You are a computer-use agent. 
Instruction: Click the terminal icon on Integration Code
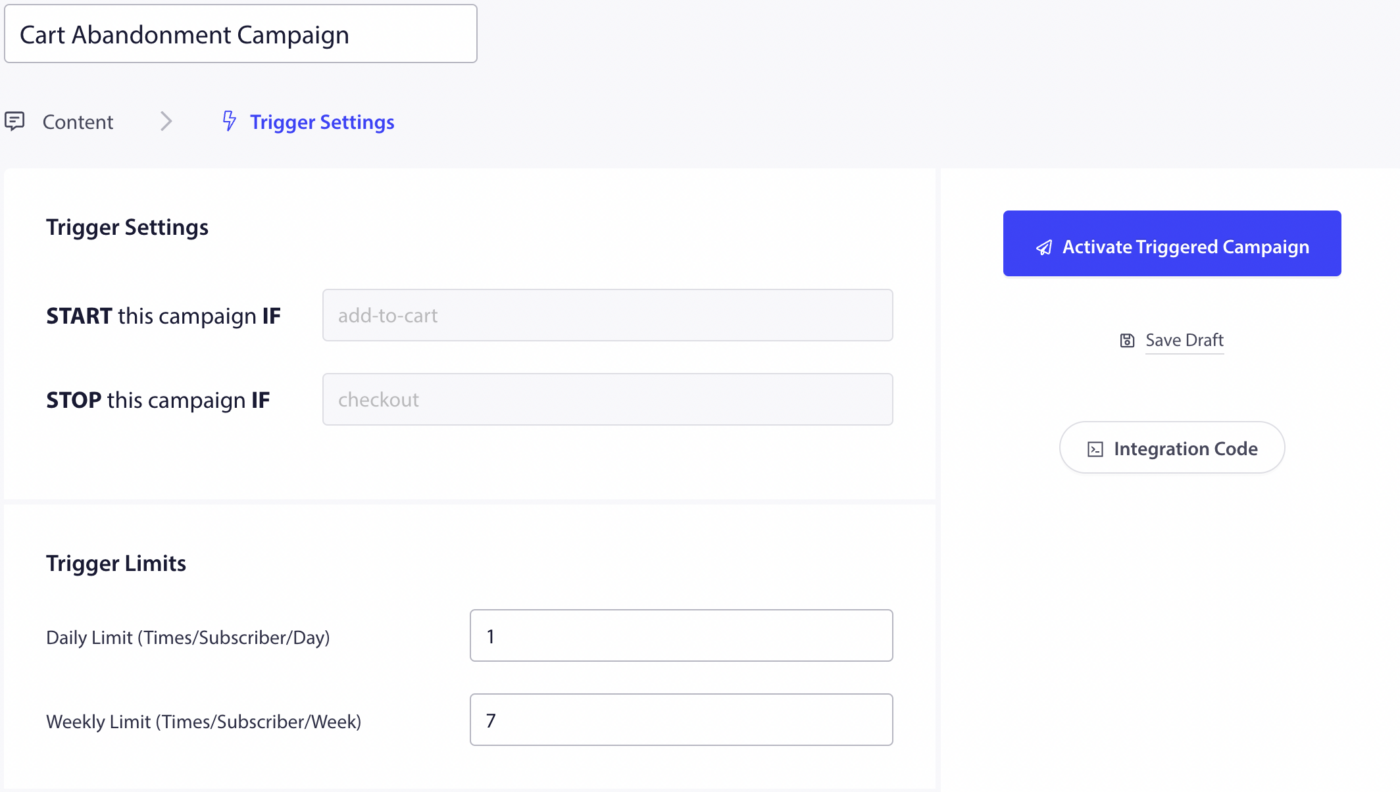click(x=1095, y=449)
